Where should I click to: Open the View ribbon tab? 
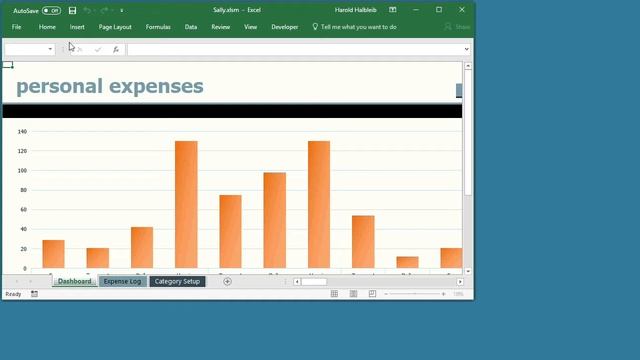250,27
